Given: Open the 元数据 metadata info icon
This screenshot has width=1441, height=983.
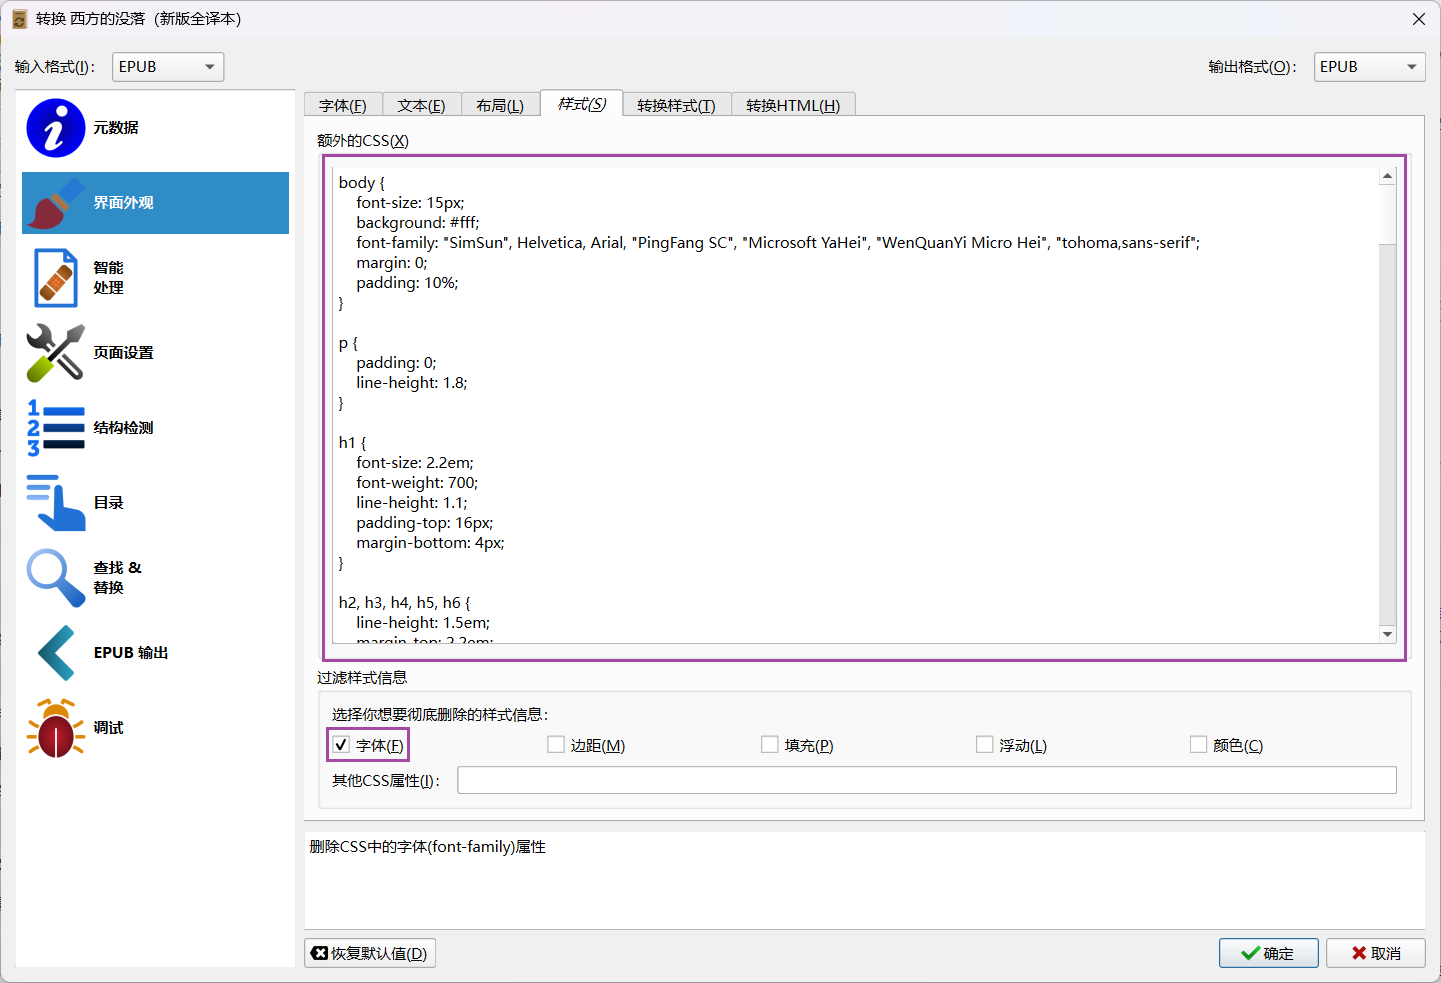Looking at the screenshot, I should (x=55, y=128).
